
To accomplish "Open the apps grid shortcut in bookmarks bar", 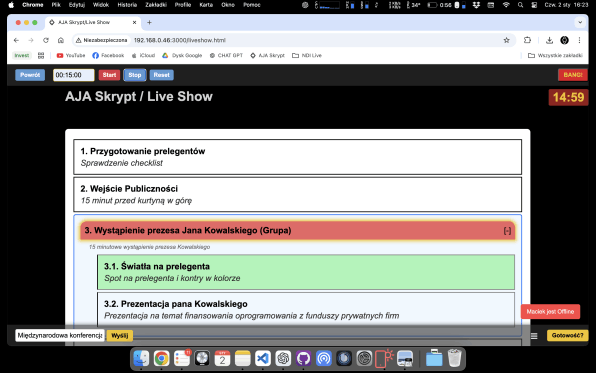I will point(41,56).
